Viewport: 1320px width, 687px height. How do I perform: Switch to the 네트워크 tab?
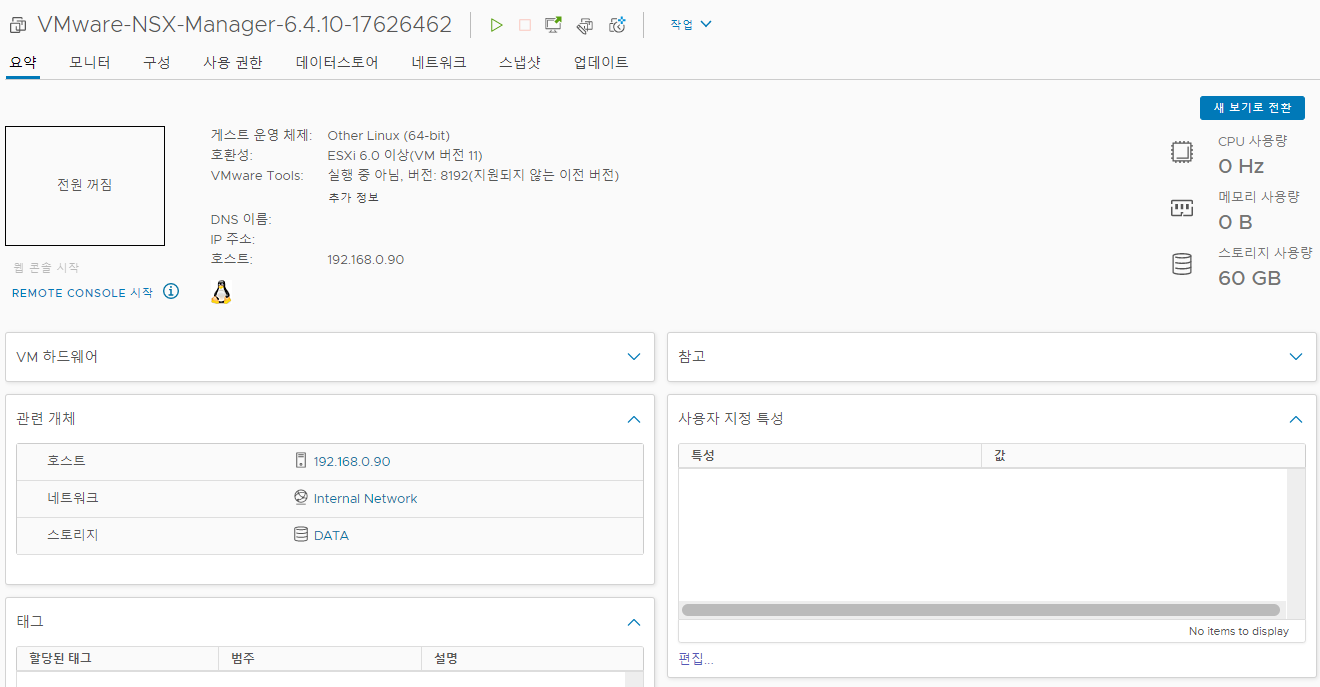pyautogui.click(x=439, y=62)
